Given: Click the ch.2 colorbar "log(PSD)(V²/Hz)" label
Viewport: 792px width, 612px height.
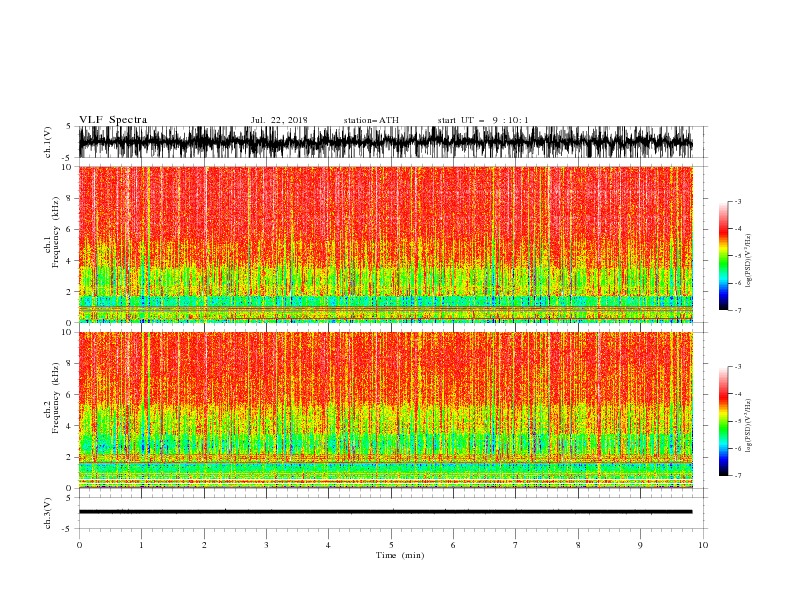Looking at the screenshot, I should pos(748,426).
